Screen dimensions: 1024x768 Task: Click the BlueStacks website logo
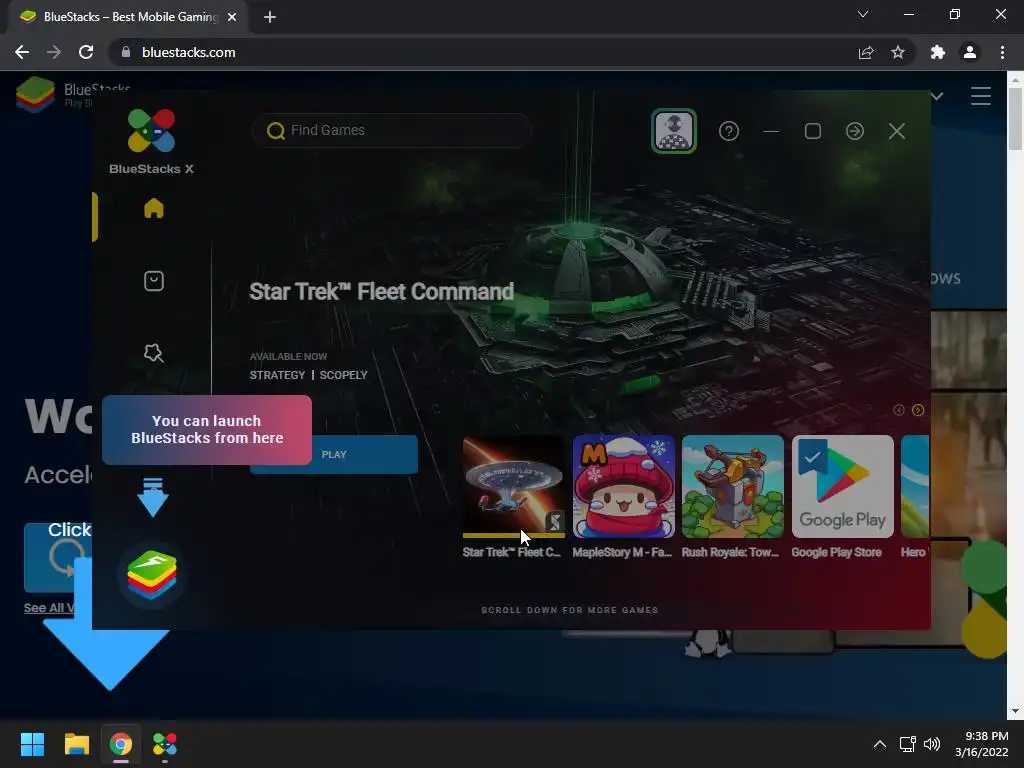pyautogui.click(x=35, y=95)
